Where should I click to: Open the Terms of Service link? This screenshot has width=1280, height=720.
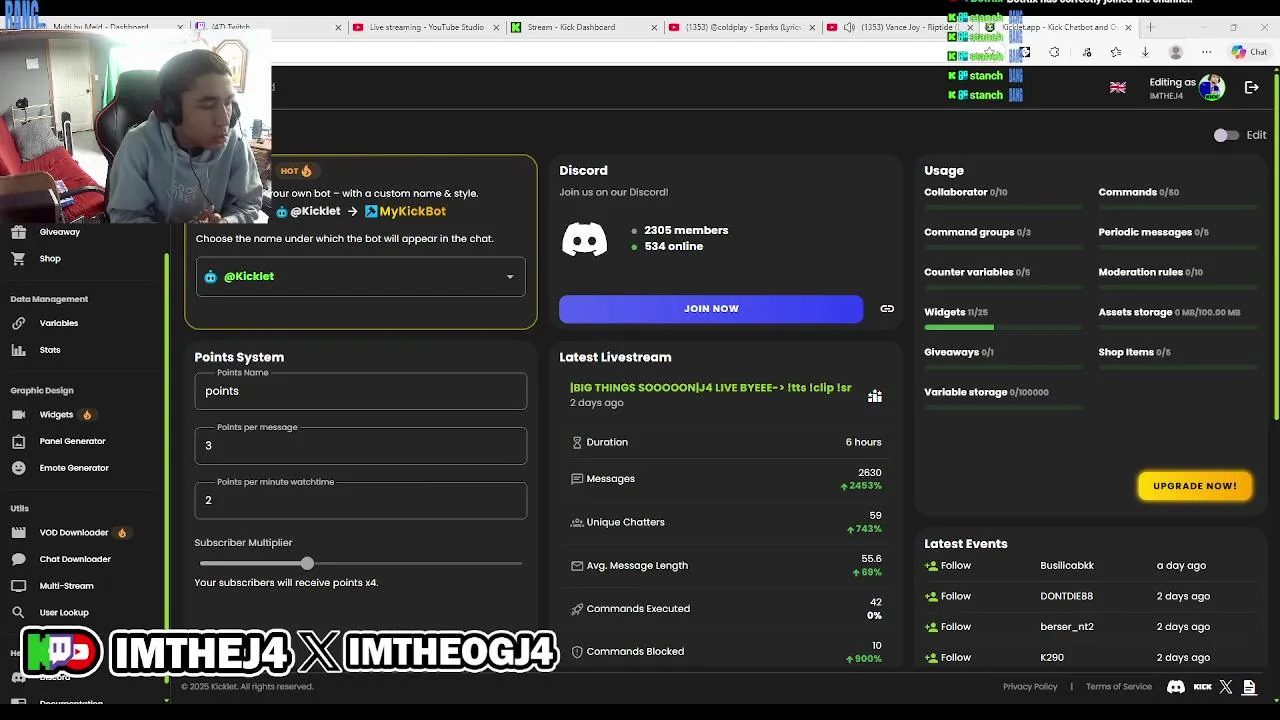(x=1119, y=687)
